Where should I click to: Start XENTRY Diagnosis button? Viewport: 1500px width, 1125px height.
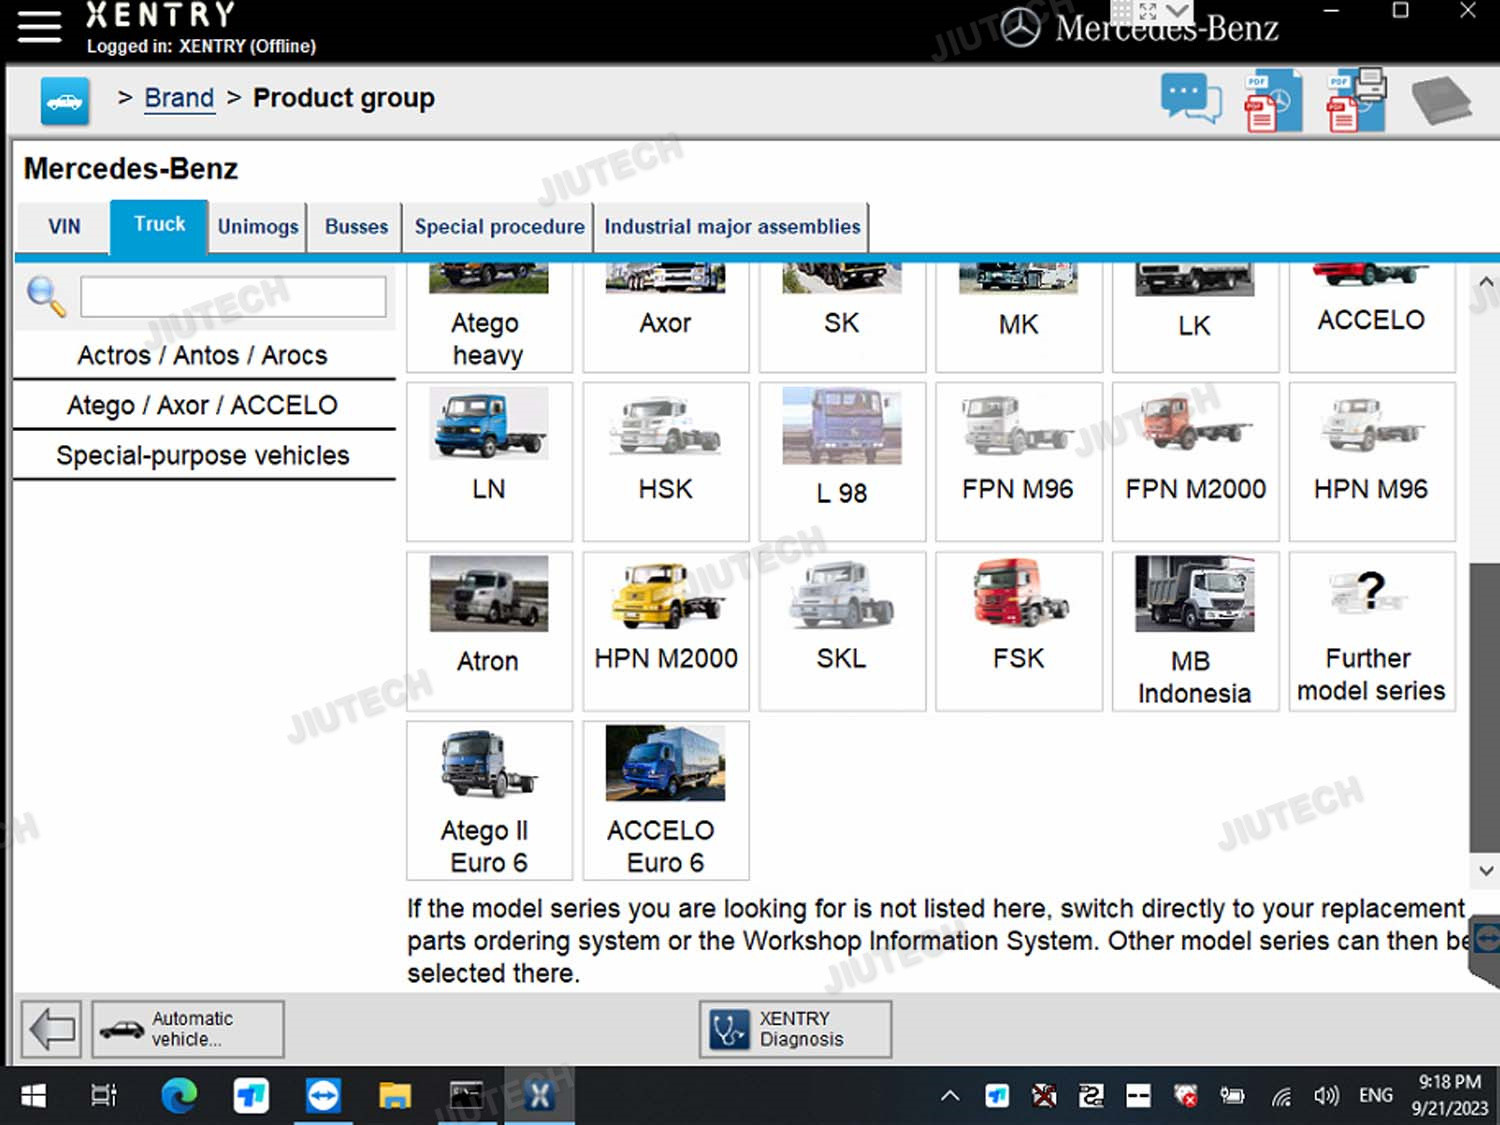[795, 1029]
